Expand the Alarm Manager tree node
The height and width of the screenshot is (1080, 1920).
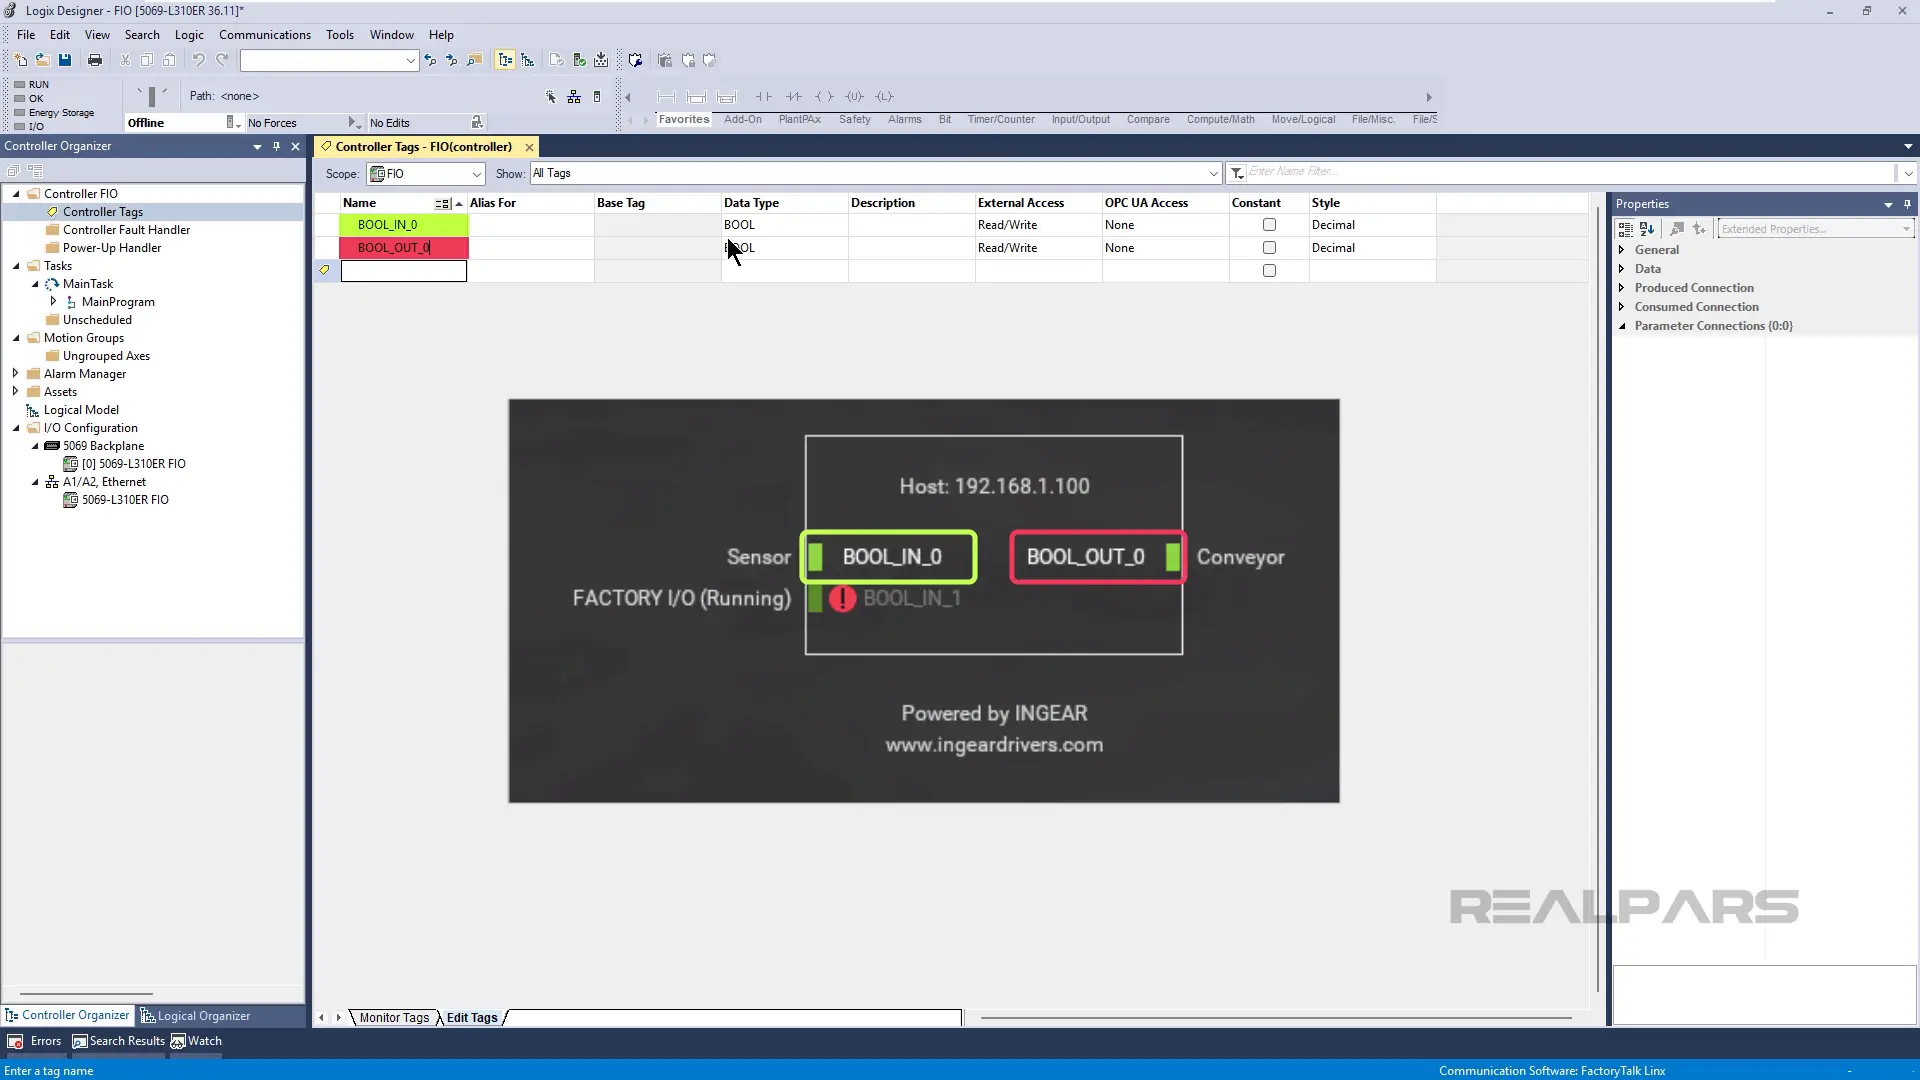click(x=15, y=373)
